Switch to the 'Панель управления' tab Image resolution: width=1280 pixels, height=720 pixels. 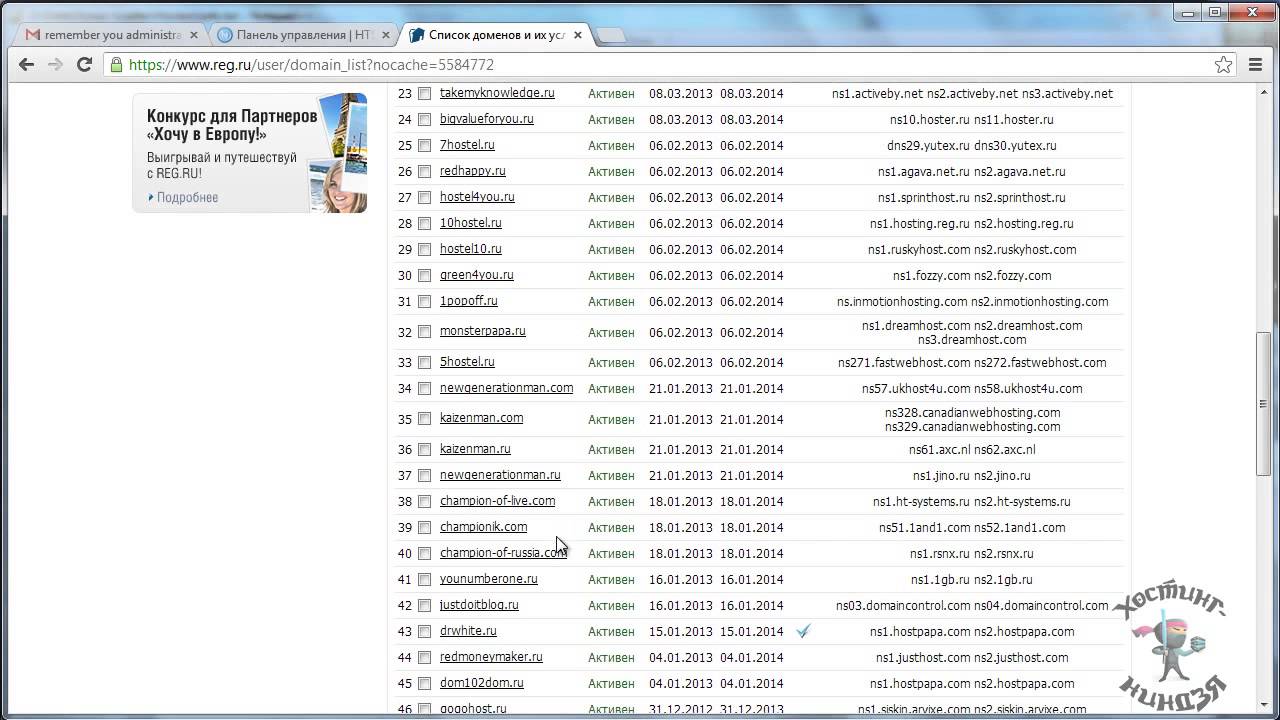305,34
